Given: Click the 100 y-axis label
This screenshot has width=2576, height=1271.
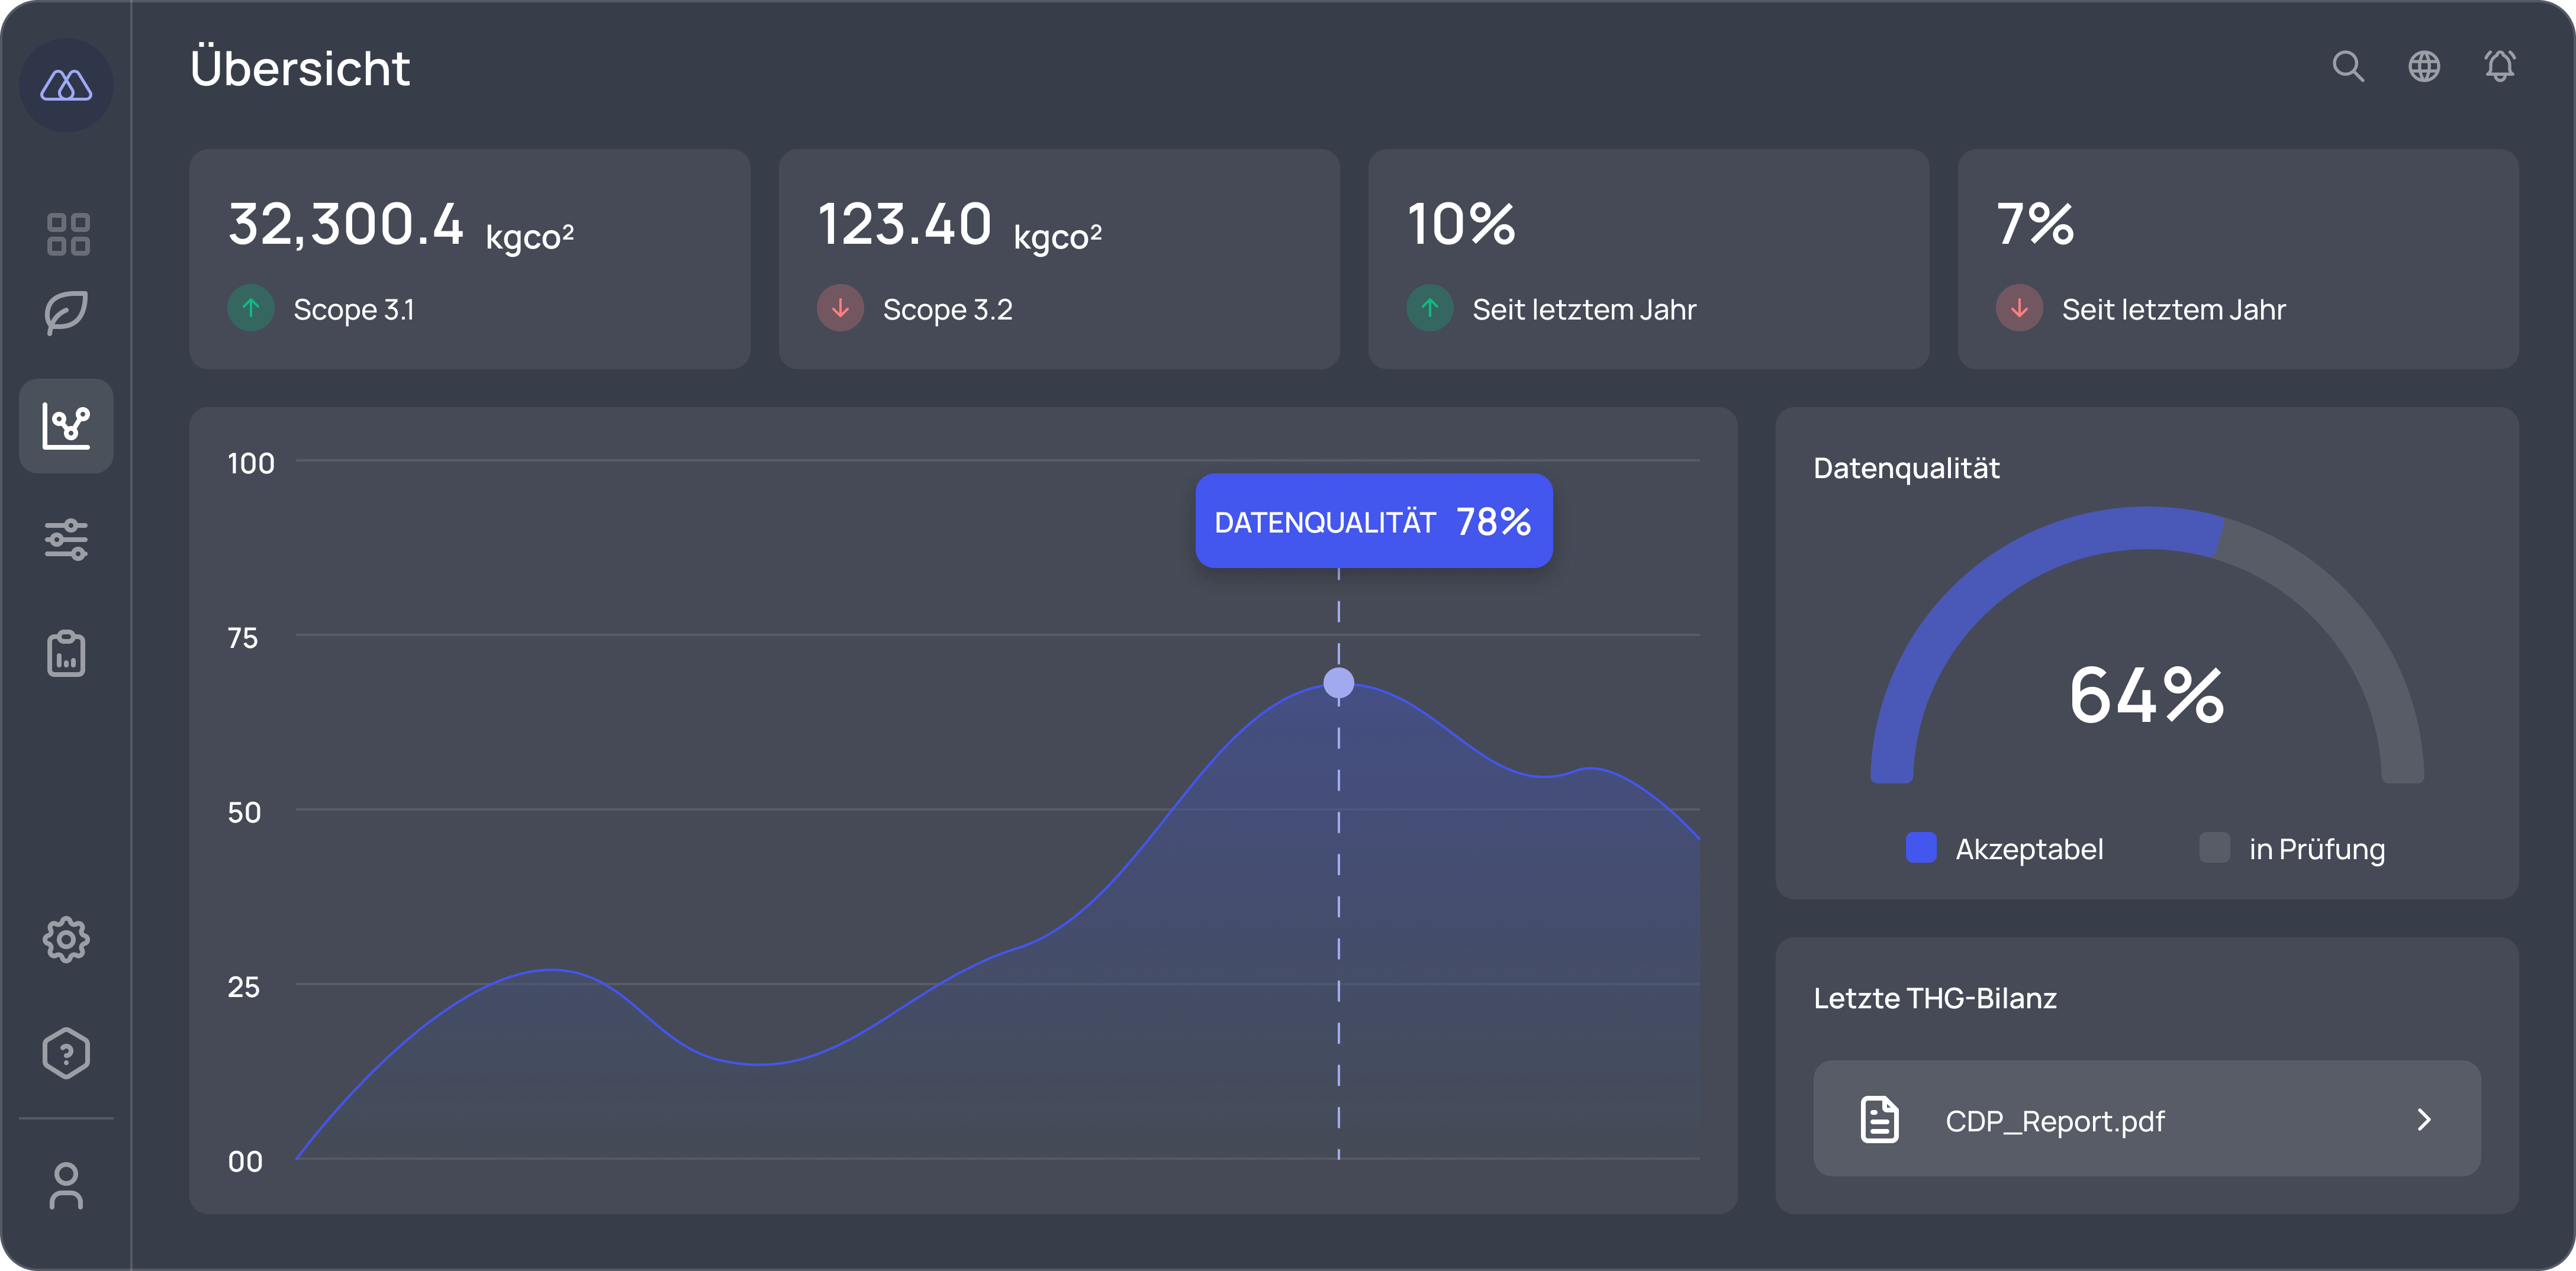Looking at the screenshot, I should 250,463.
